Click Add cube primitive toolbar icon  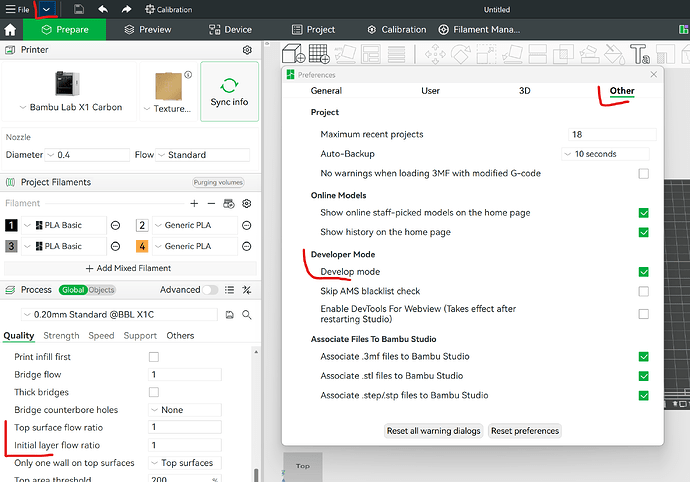(293, 54)
